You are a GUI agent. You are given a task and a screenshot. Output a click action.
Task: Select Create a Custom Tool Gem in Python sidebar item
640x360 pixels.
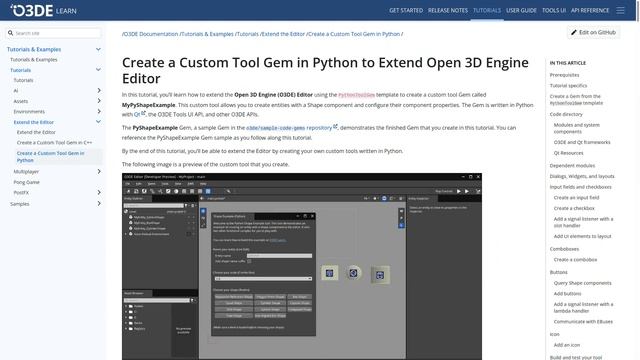coord(51,157)
